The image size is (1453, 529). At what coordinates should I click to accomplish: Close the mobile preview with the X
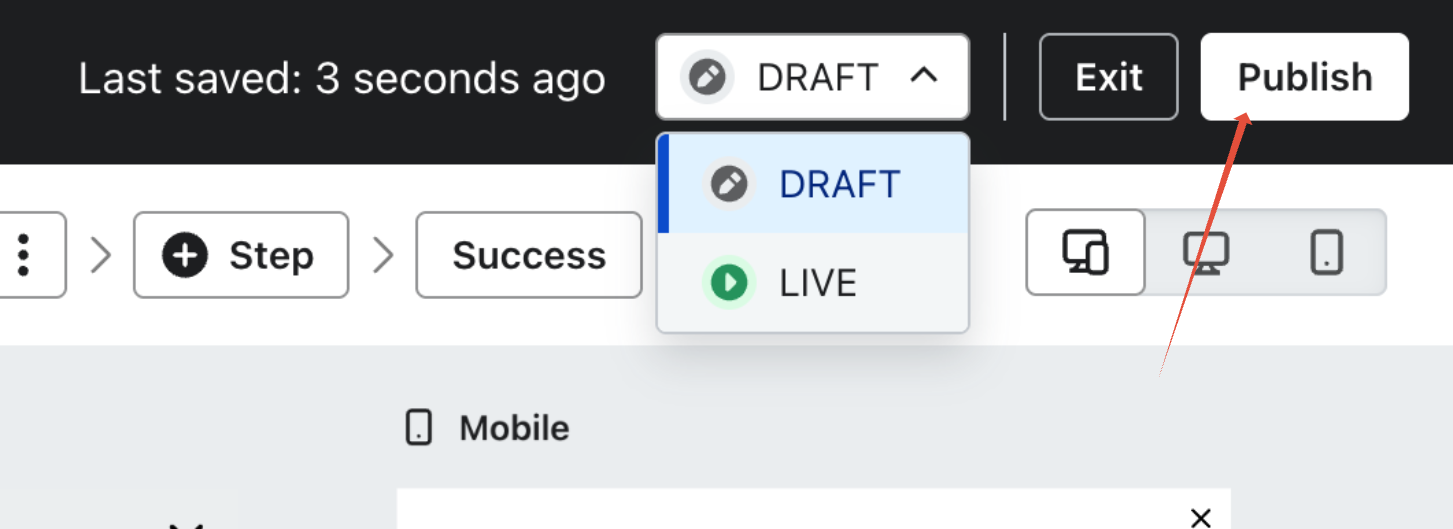pos(1201,517)
